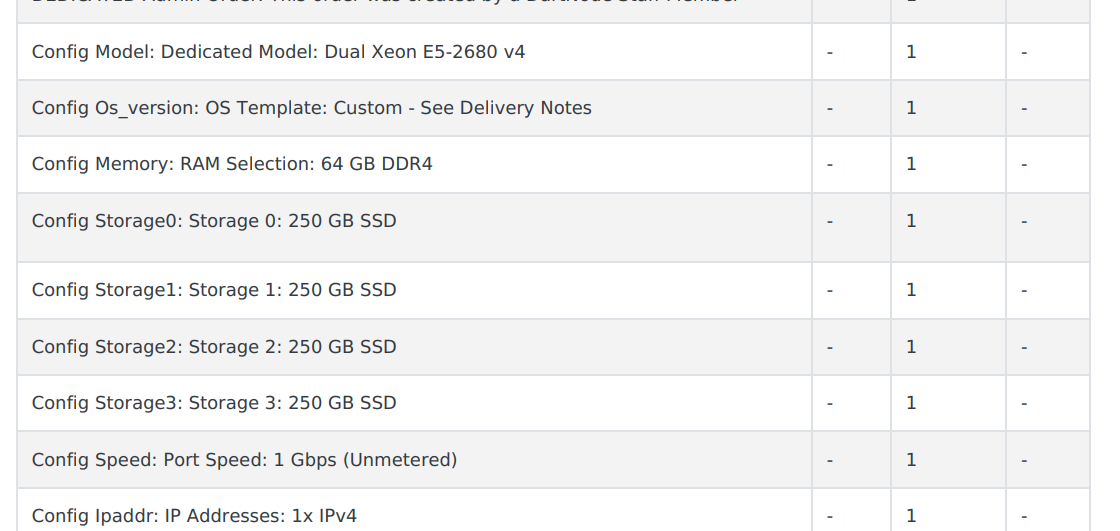Click the first dash in the Config Storage1 row

(830, 290)
